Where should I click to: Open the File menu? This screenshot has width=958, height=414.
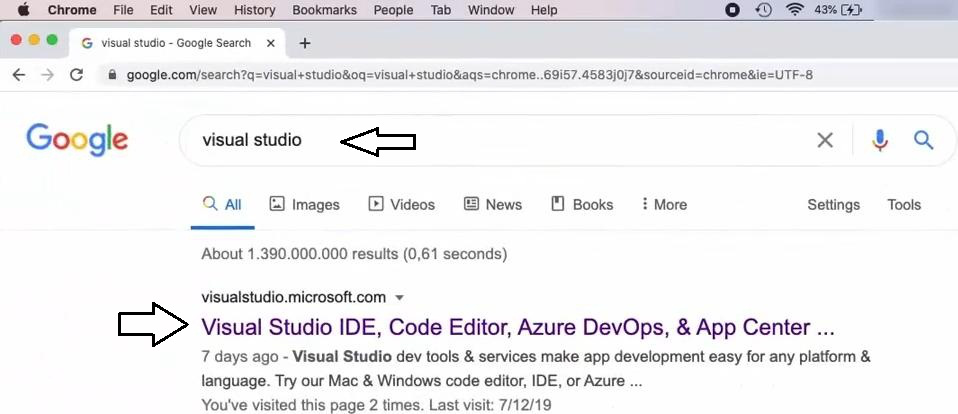coord(123,10)
